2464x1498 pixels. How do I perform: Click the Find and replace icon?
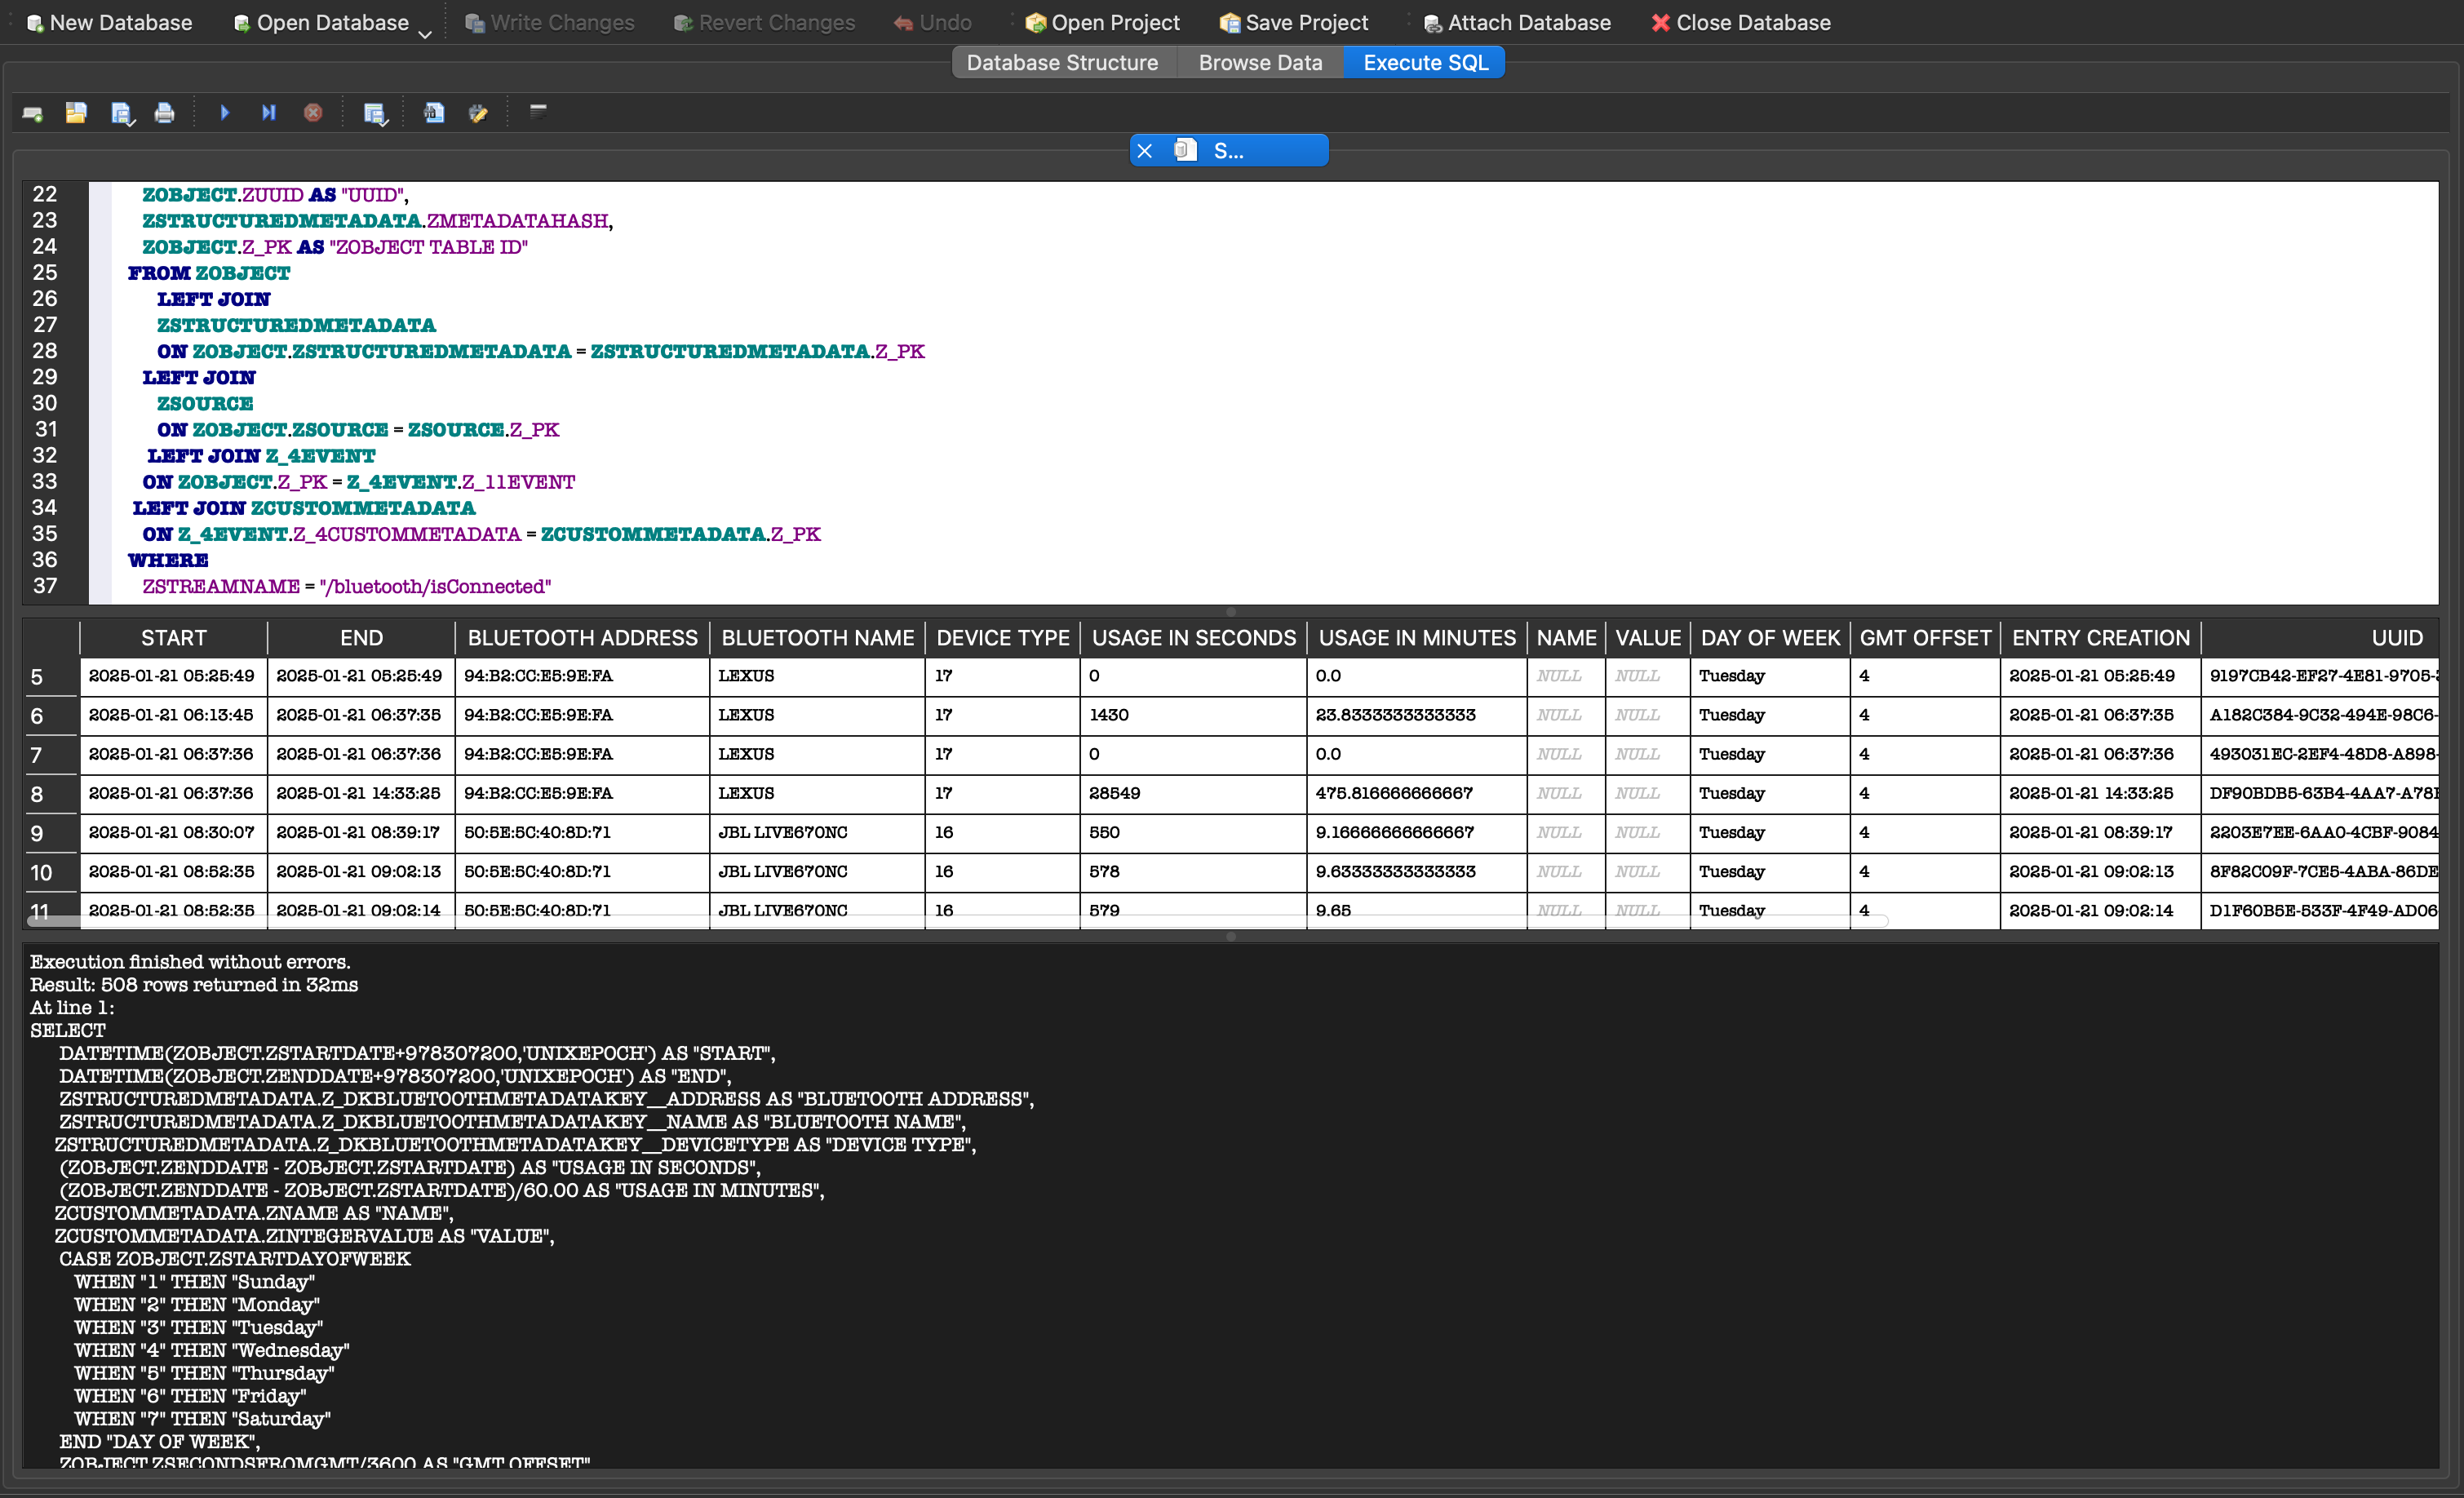pyautogui.click(x=478, y=113)
